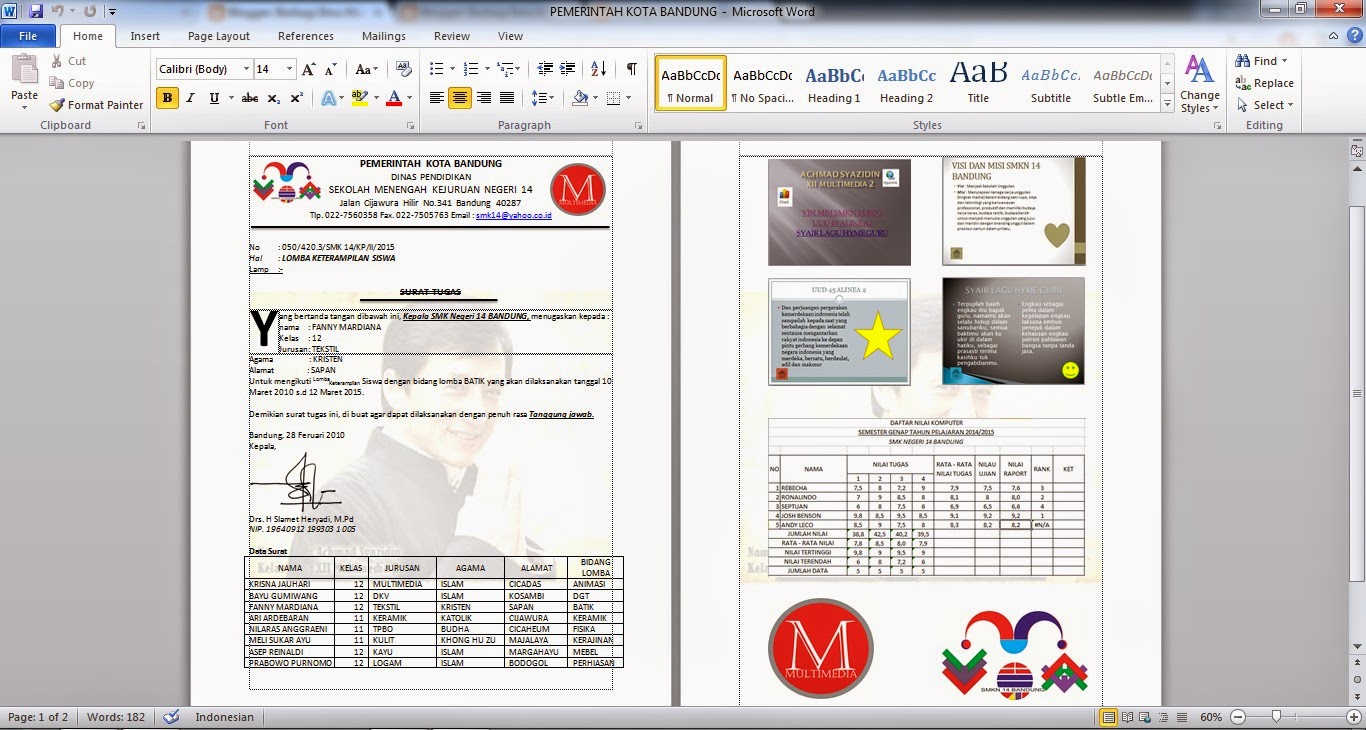1366x730 pixels.
Task: Click the smk14@yahoo.co.id email link
Action: [x=514, y=215]
